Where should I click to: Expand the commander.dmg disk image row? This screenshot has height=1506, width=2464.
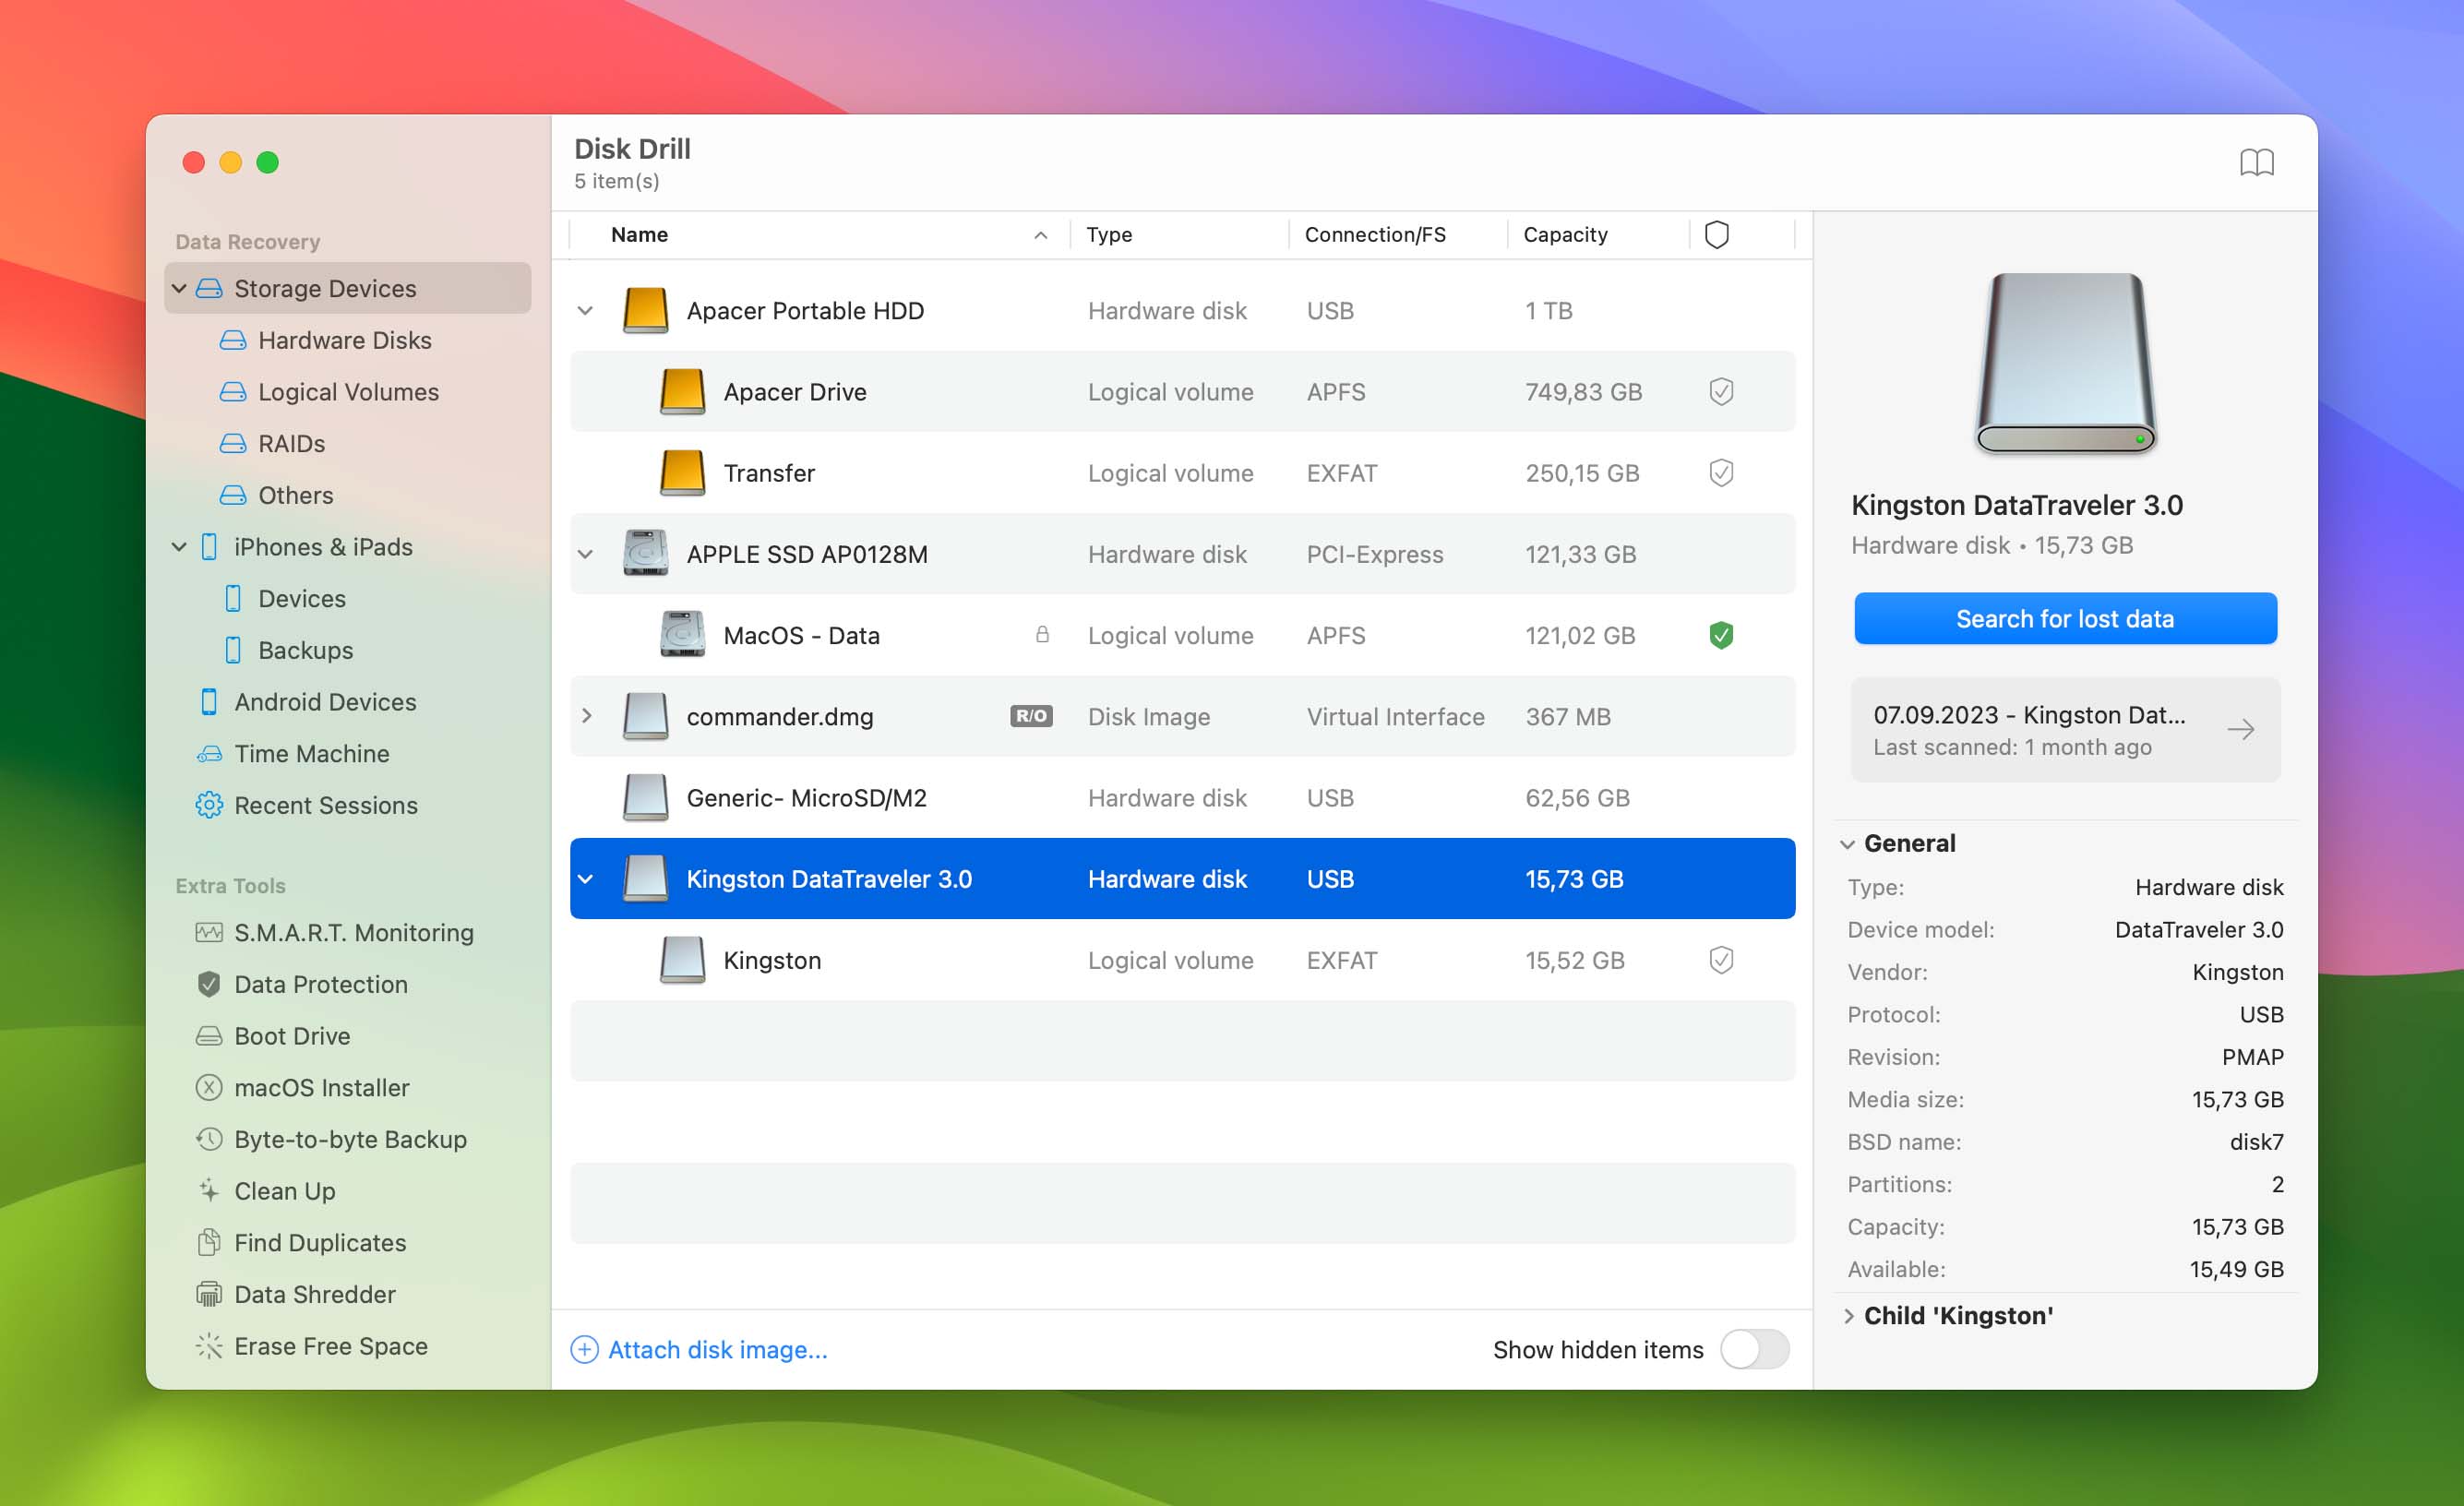(x=584, y=716)
